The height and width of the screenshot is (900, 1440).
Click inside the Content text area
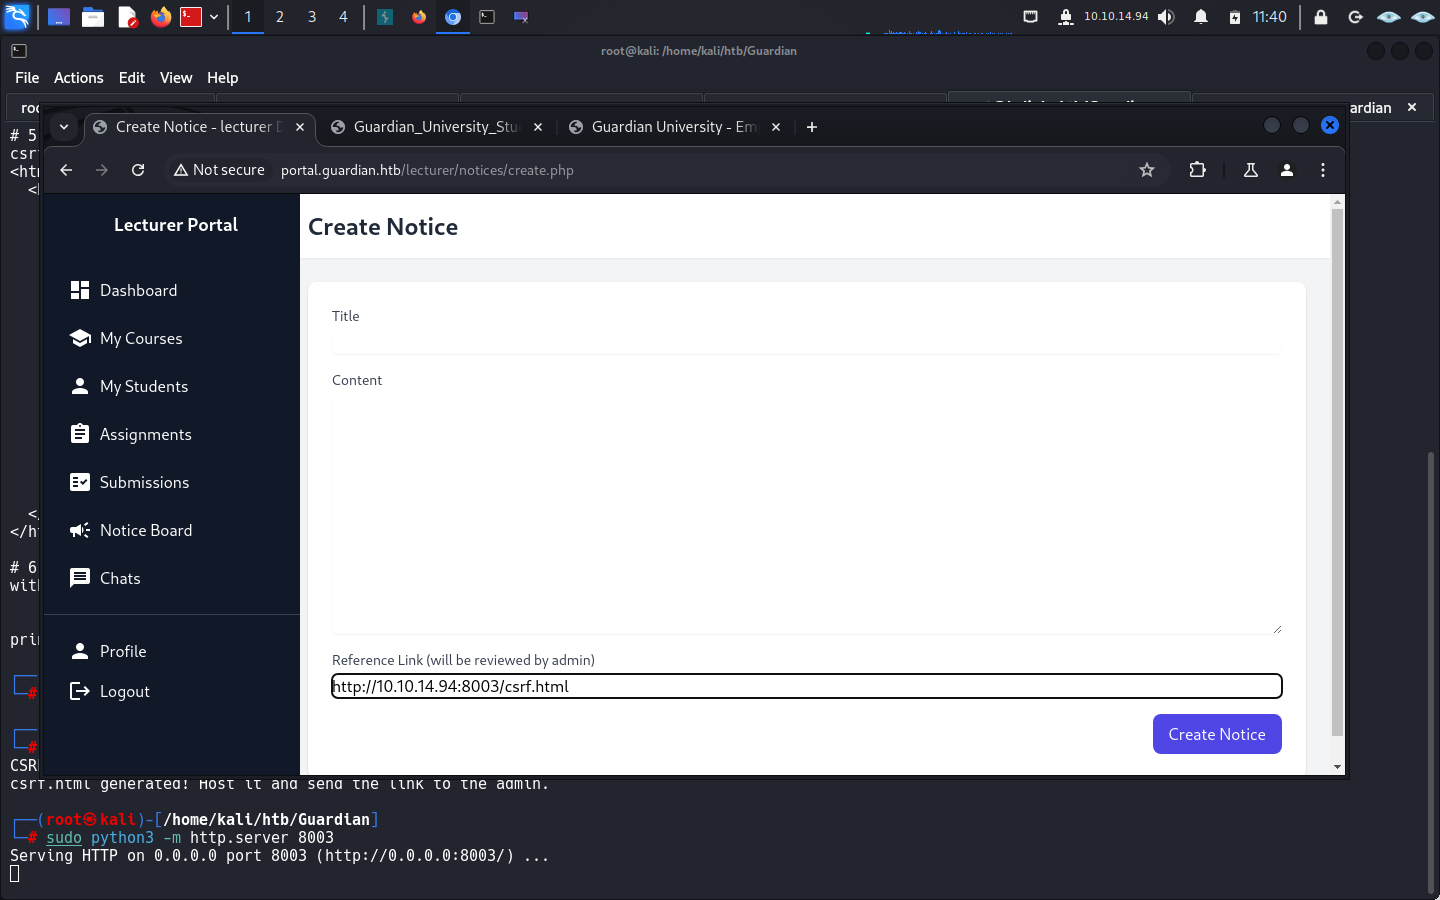coord(806,514)
